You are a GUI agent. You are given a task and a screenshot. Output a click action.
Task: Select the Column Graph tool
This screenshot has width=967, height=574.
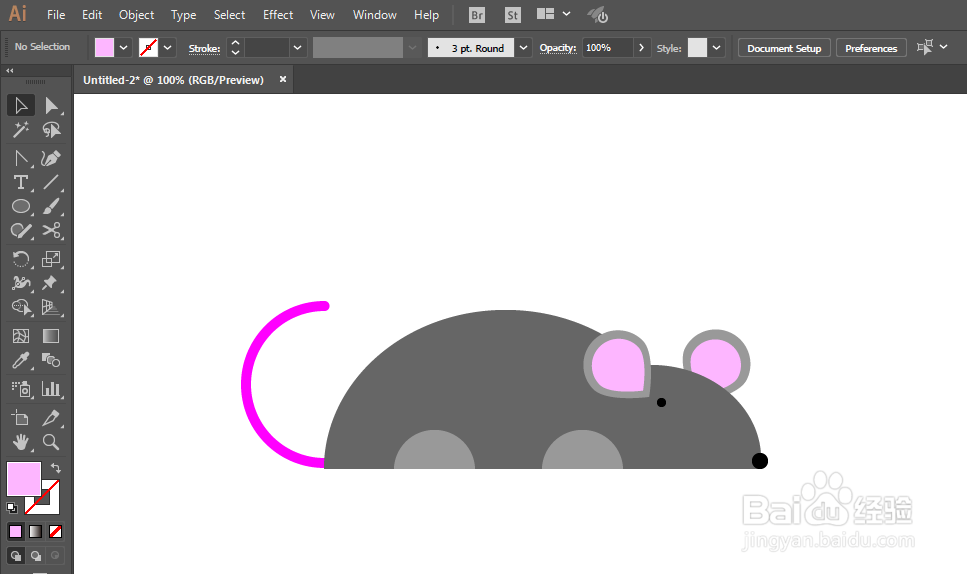click(51, 389)
